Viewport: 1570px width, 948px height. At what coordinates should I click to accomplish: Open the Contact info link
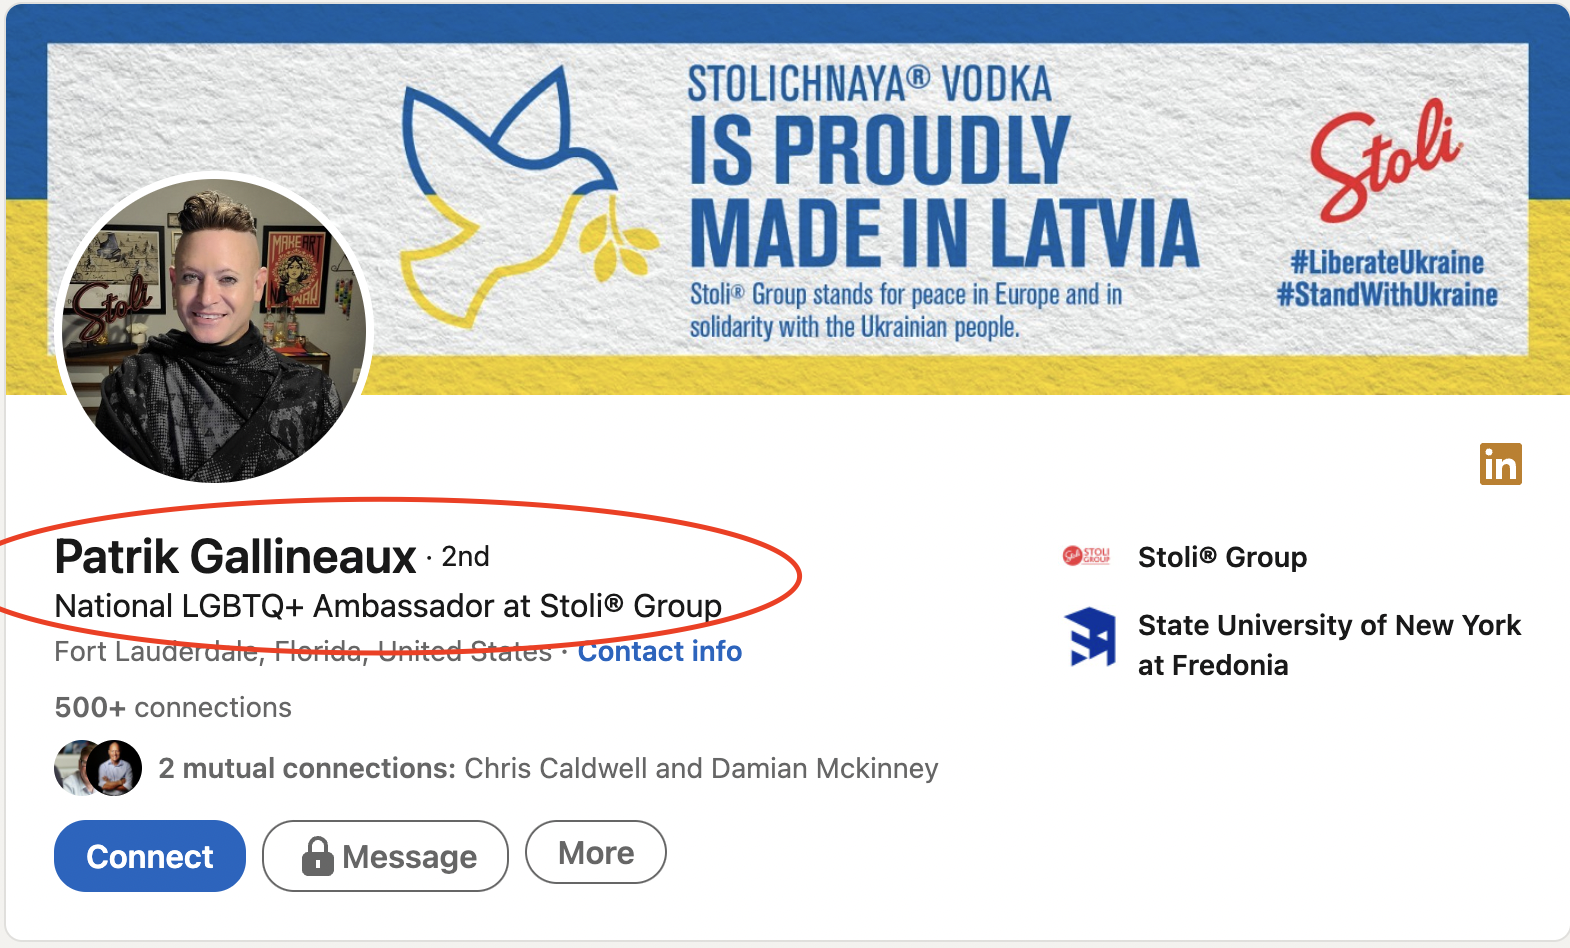[x=660, y=652]
